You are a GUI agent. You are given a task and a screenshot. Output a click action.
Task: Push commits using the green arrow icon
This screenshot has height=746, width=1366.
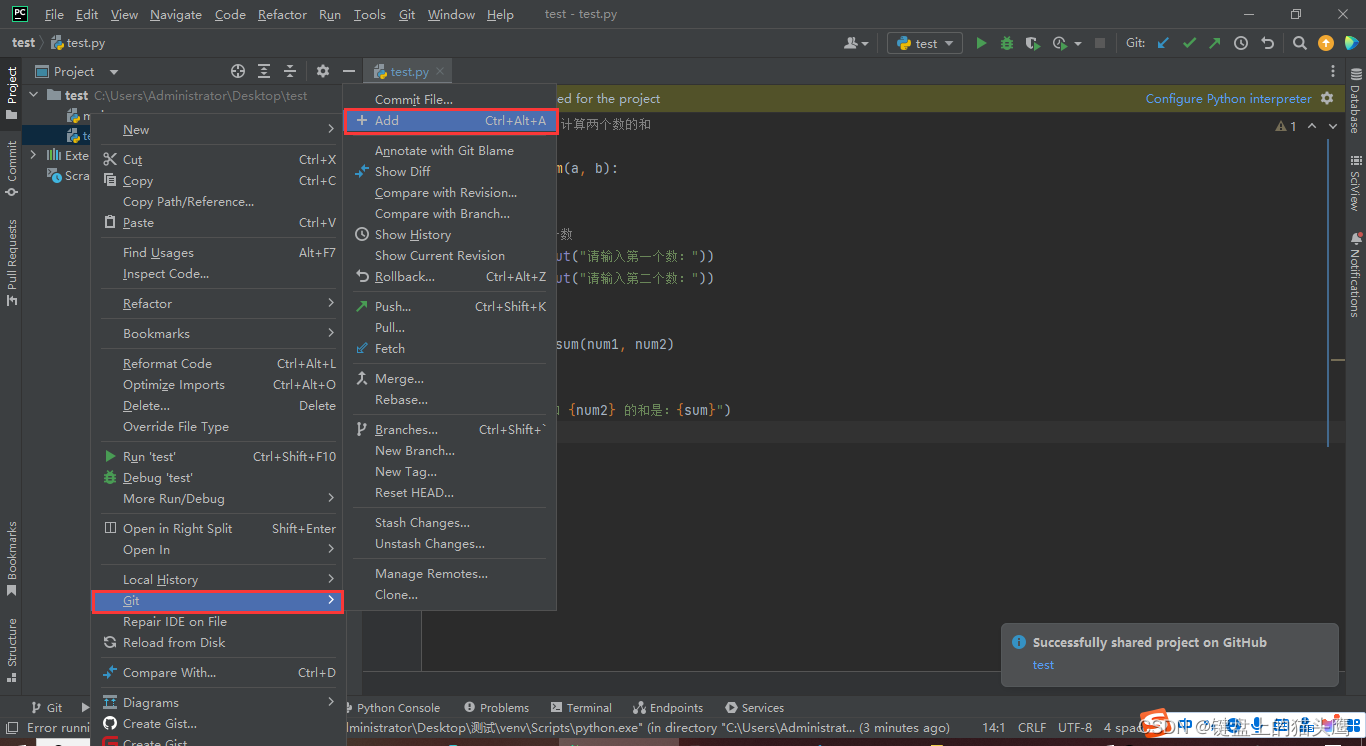click(1214, 43)
